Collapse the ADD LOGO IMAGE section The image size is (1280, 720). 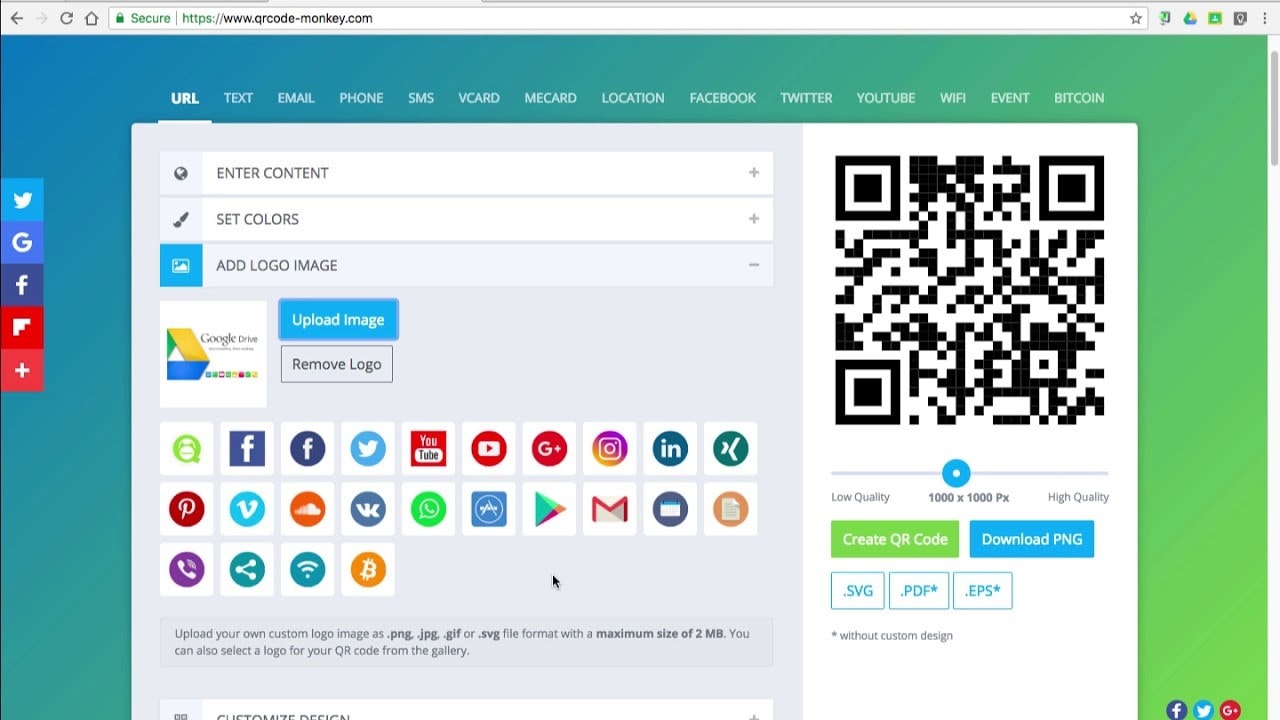(x=465, y=265)
